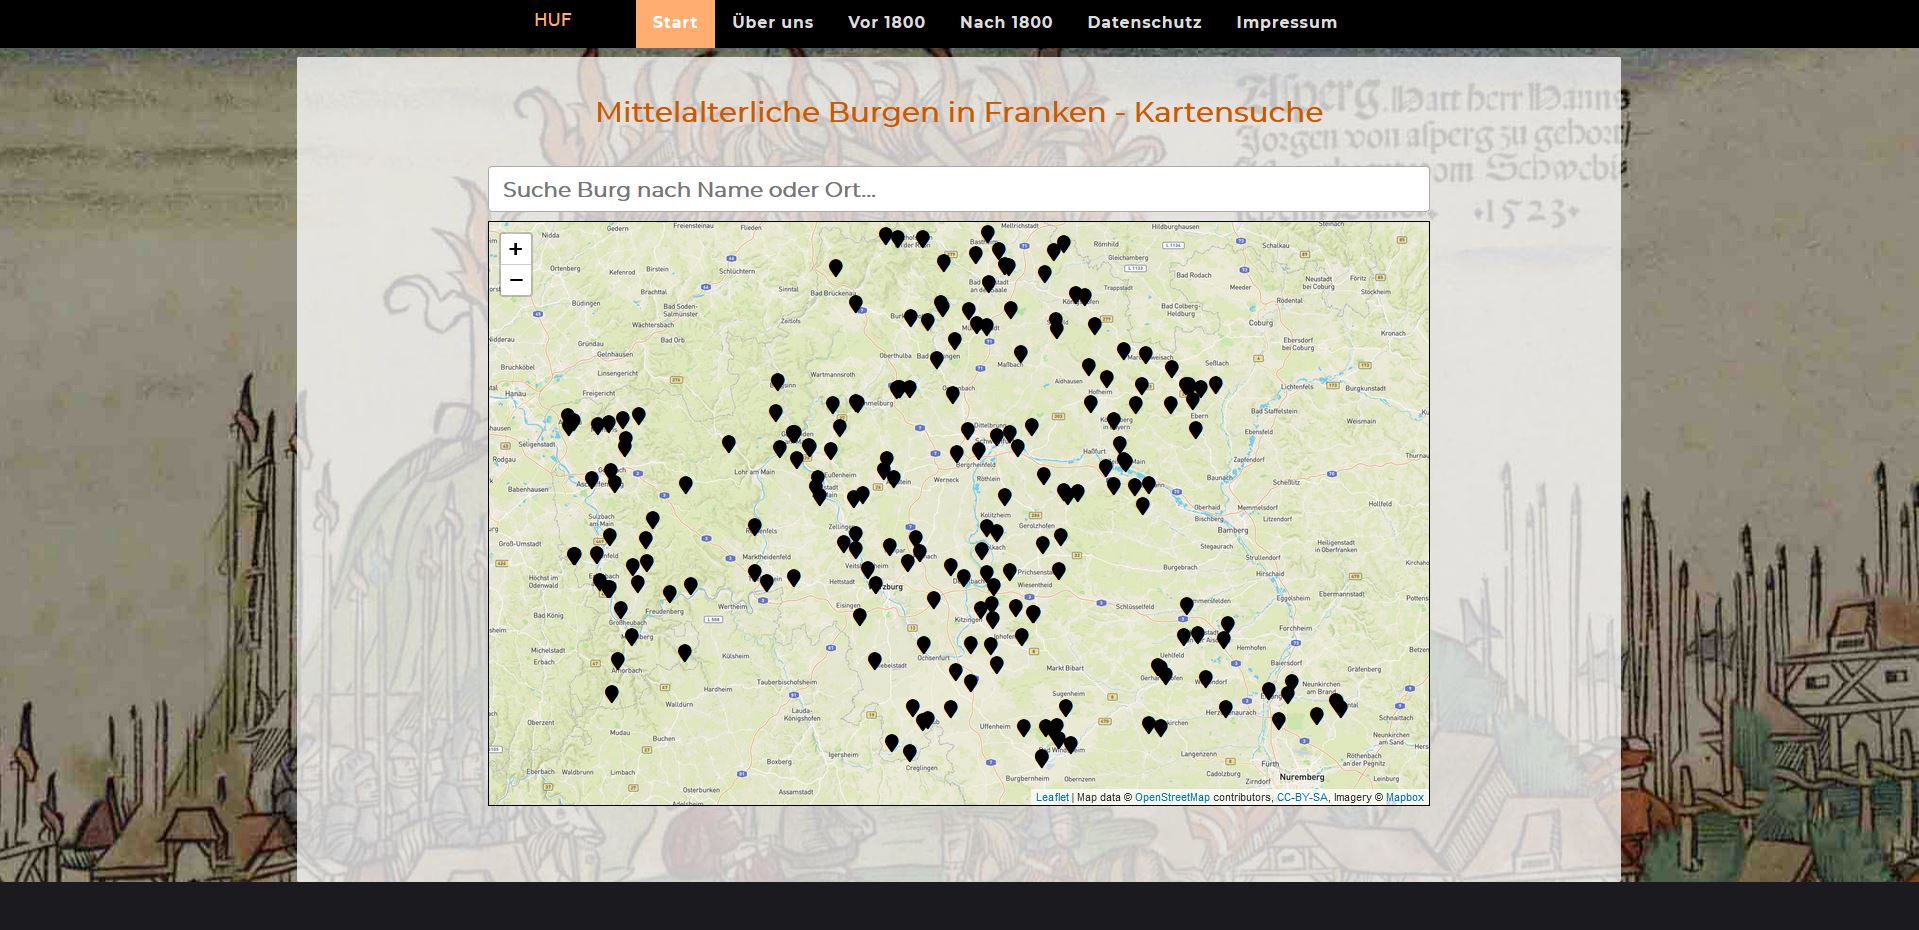Select the topmost marker near Mellrichstadt
This screenshot has height=930, width=1919.
click(988, 234)
